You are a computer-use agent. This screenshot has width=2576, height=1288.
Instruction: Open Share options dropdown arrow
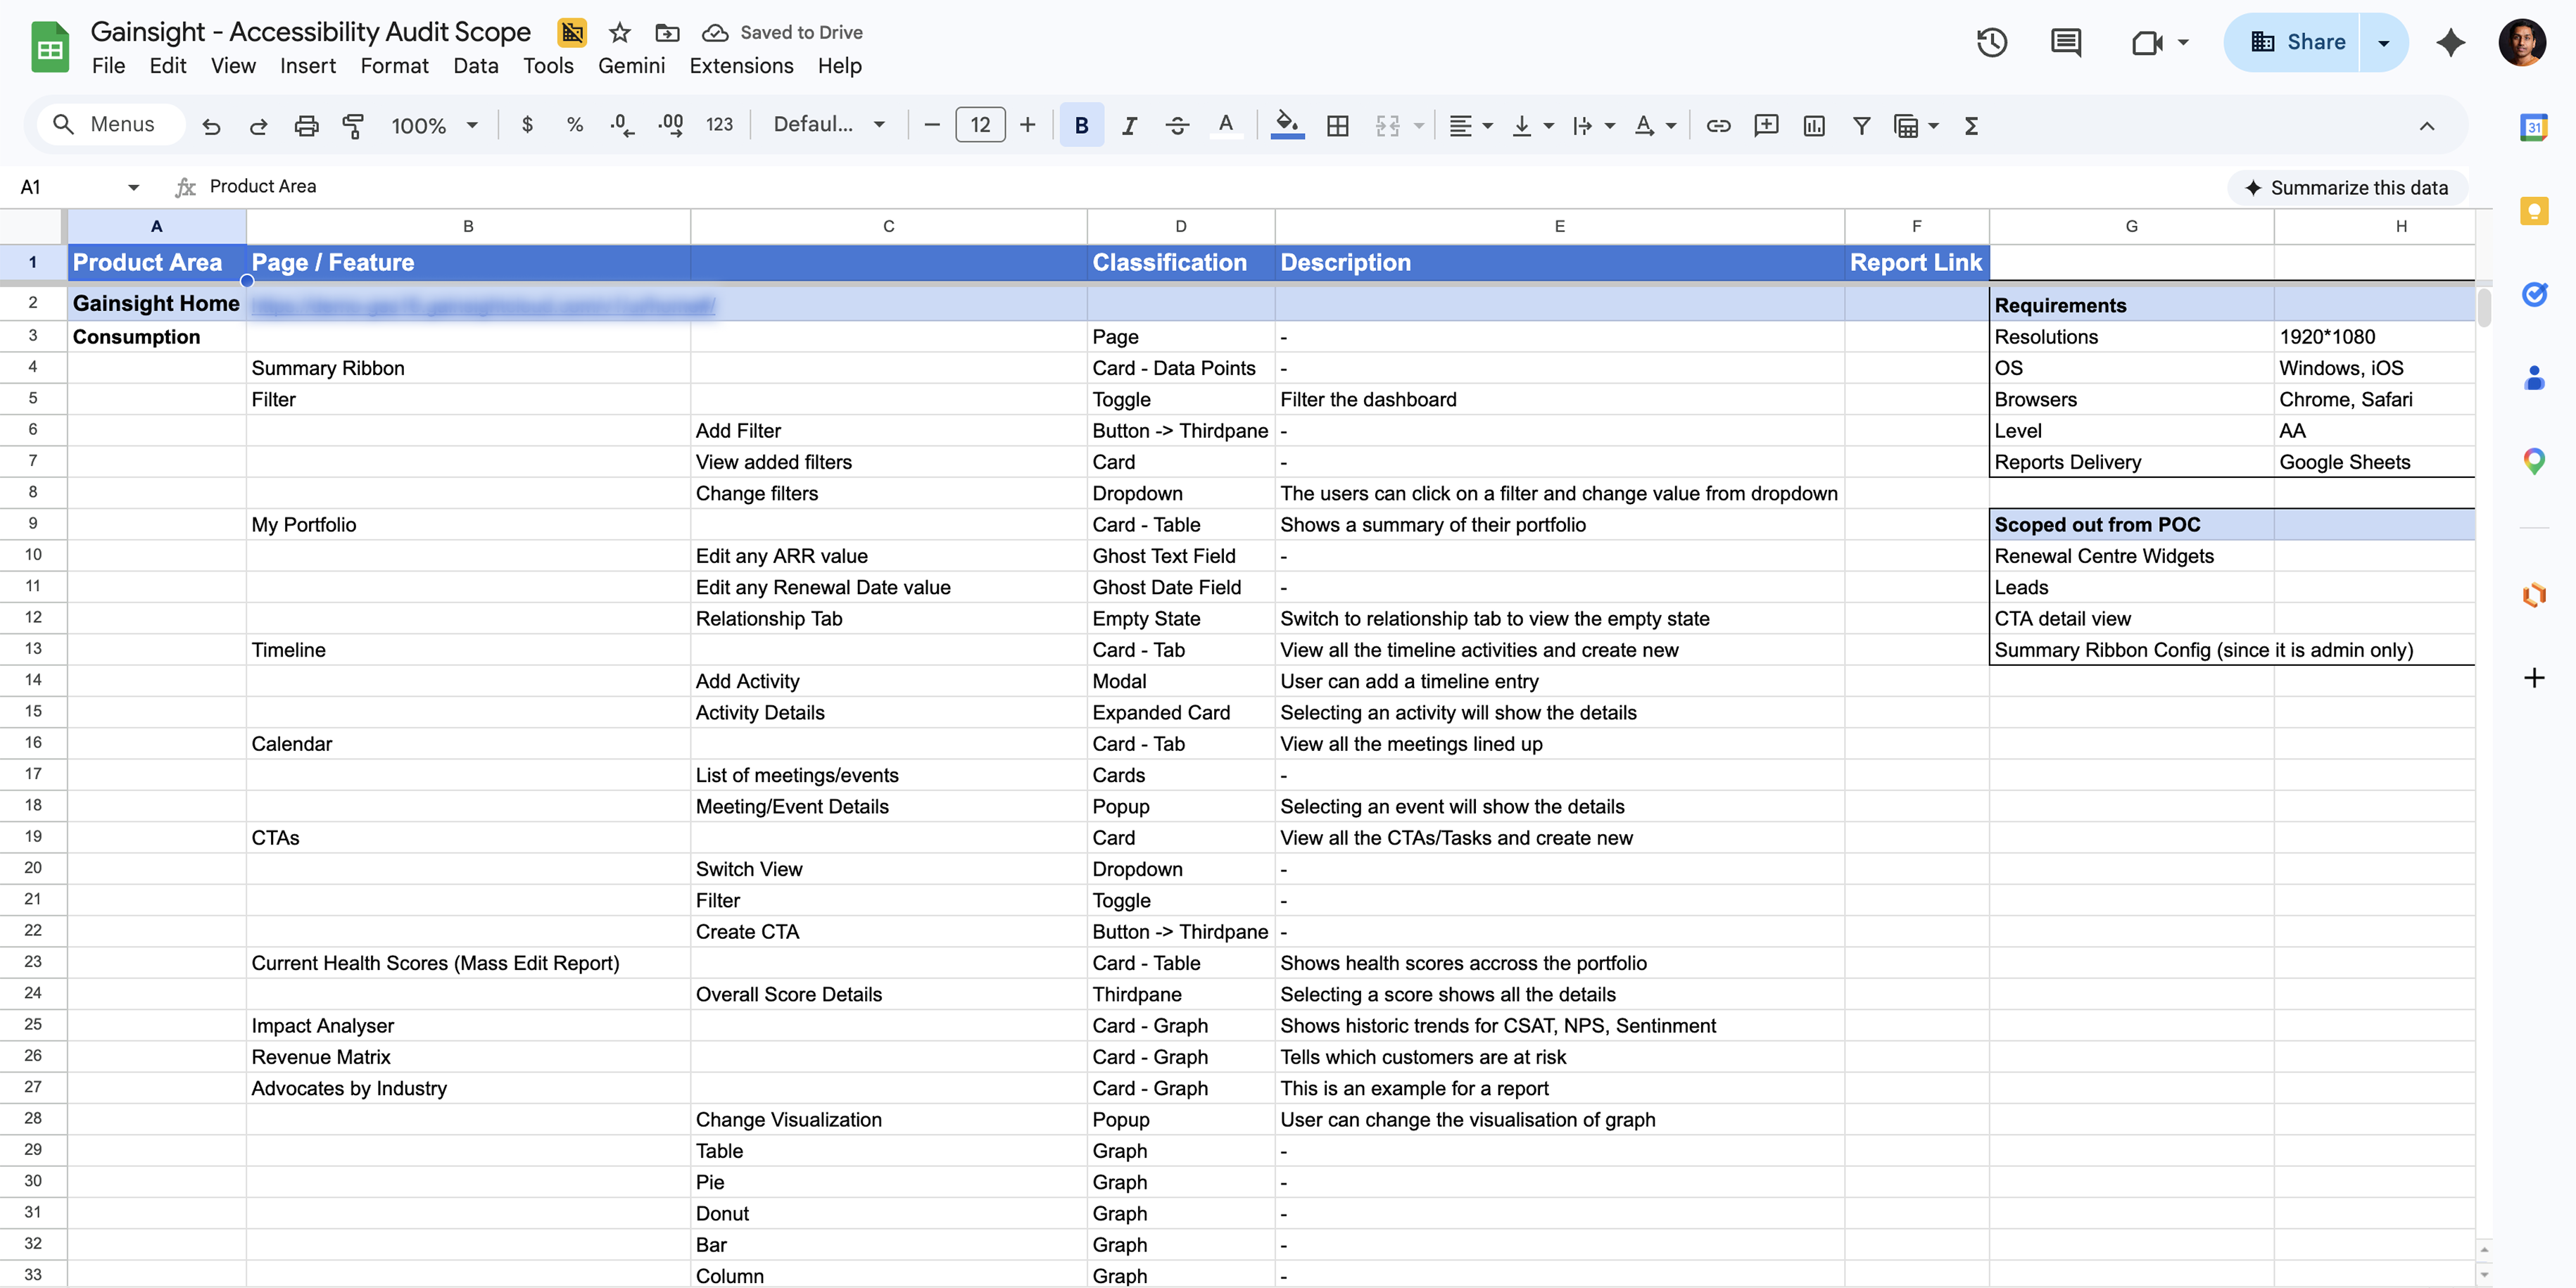point(2384,42)
